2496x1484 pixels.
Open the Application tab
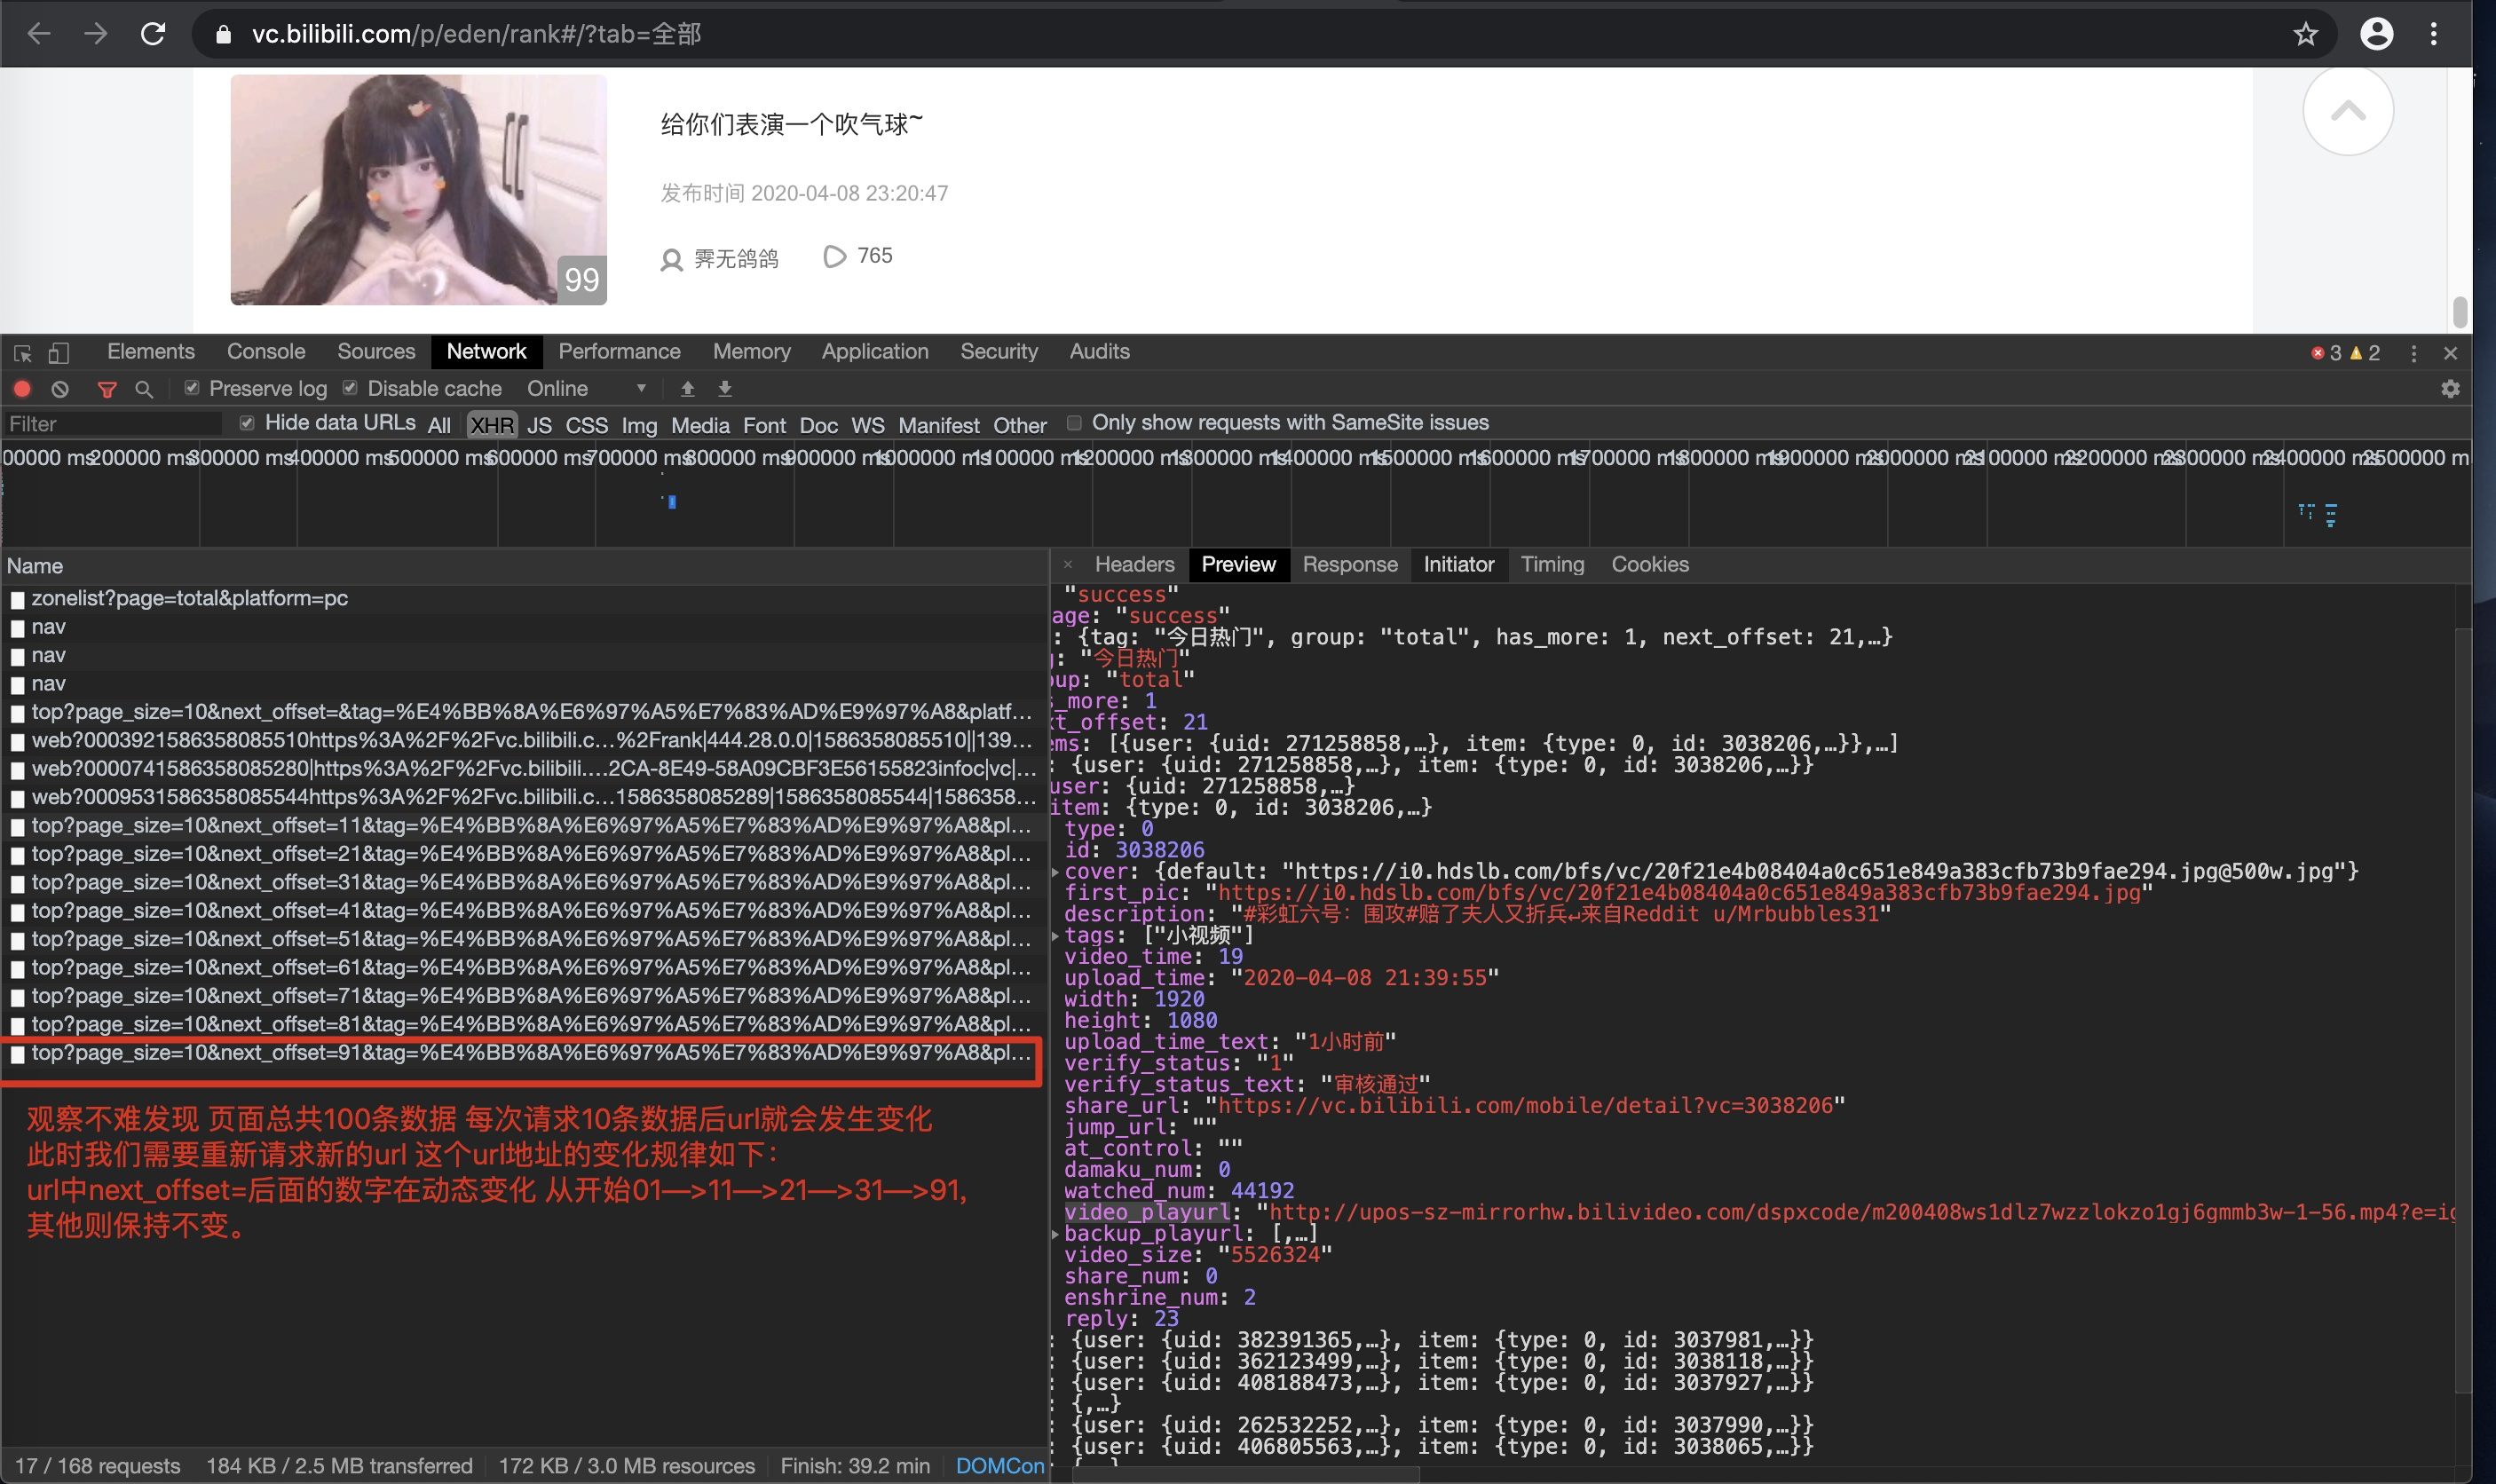875,352
